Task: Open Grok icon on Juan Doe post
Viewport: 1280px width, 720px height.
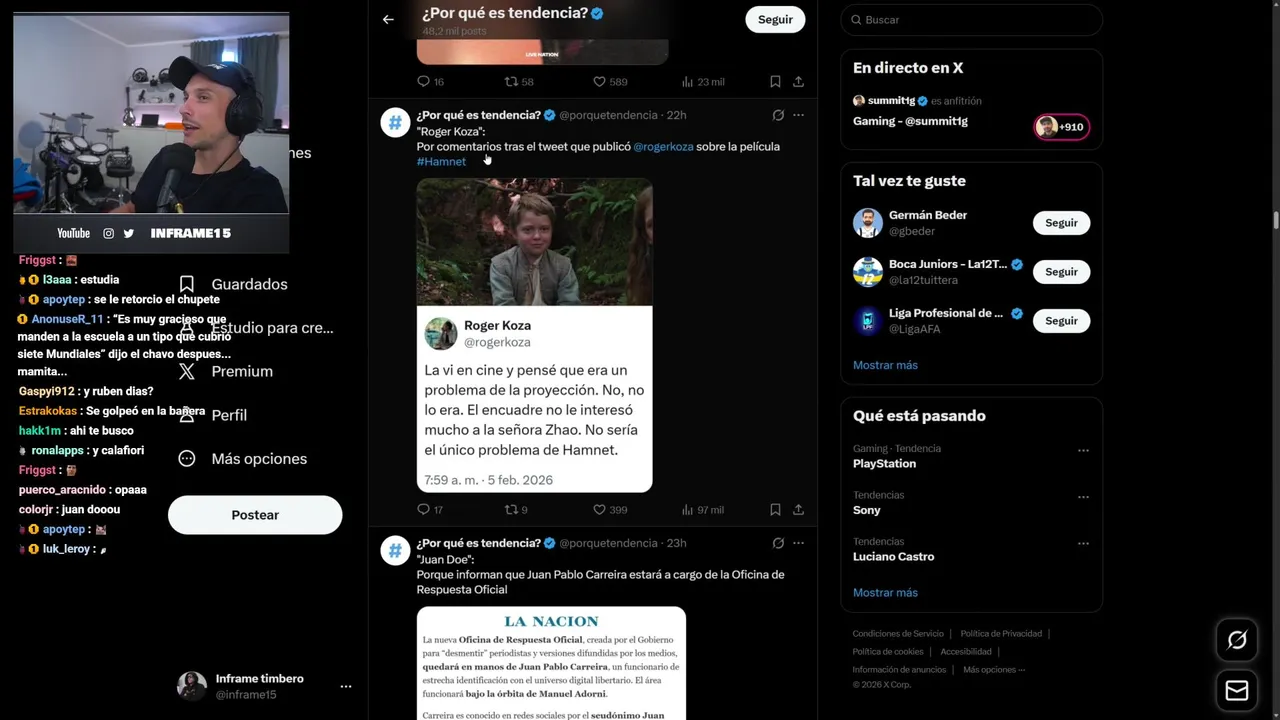Action: 778,543
